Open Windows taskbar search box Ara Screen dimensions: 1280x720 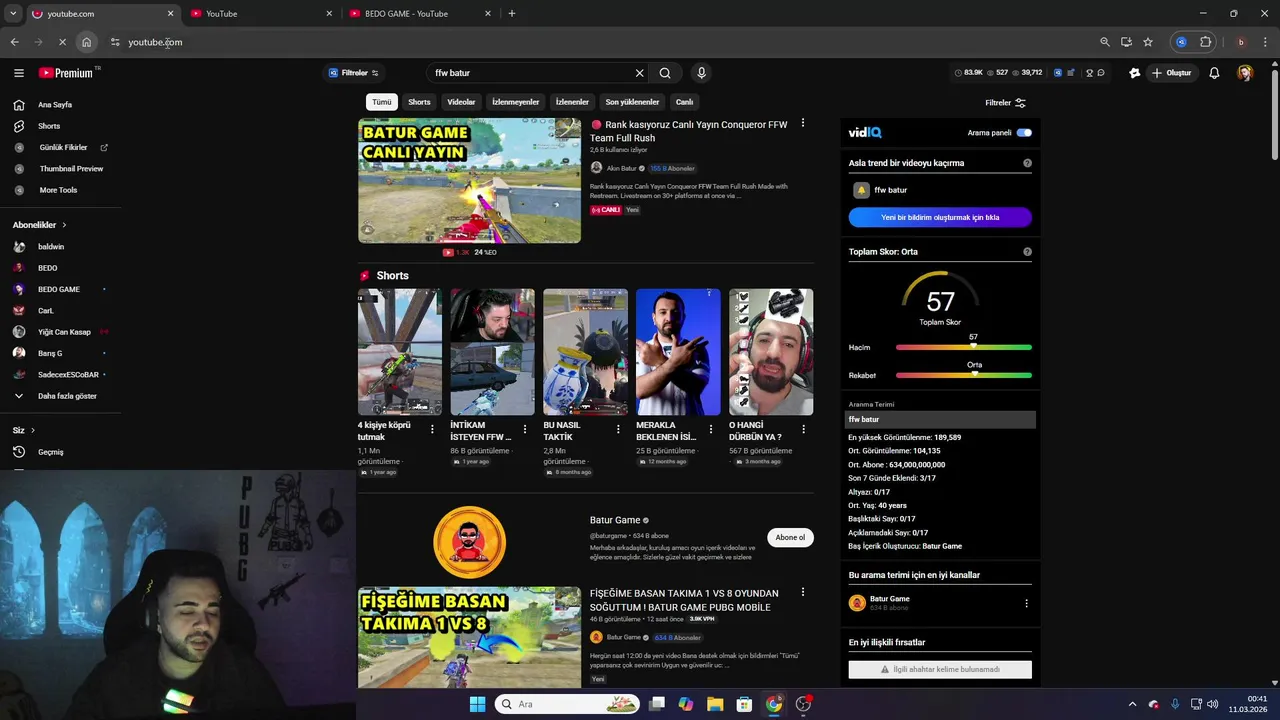pyautogui.click(x=568, y=704)
